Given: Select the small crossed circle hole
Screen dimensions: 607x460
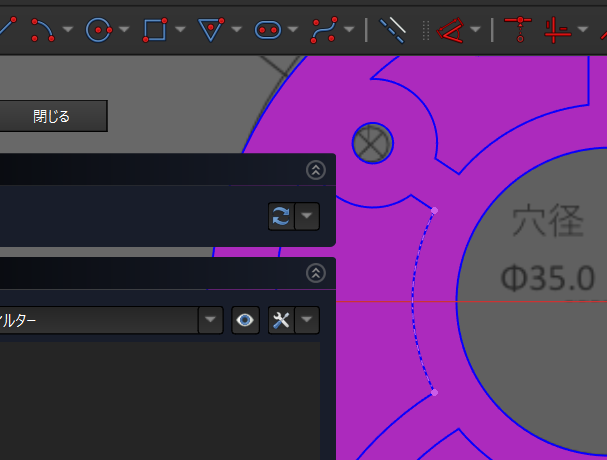Looking at the screenshot, I should 372,143.
